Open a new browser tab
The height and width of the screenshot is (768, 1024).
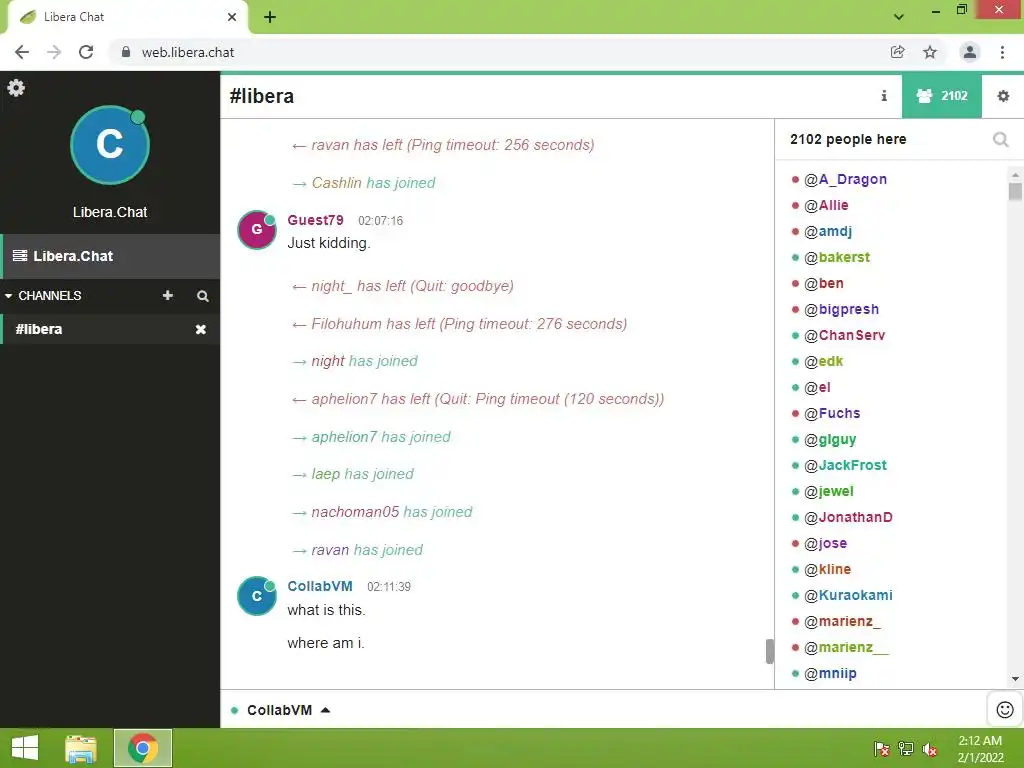click(x=270, y=17)
